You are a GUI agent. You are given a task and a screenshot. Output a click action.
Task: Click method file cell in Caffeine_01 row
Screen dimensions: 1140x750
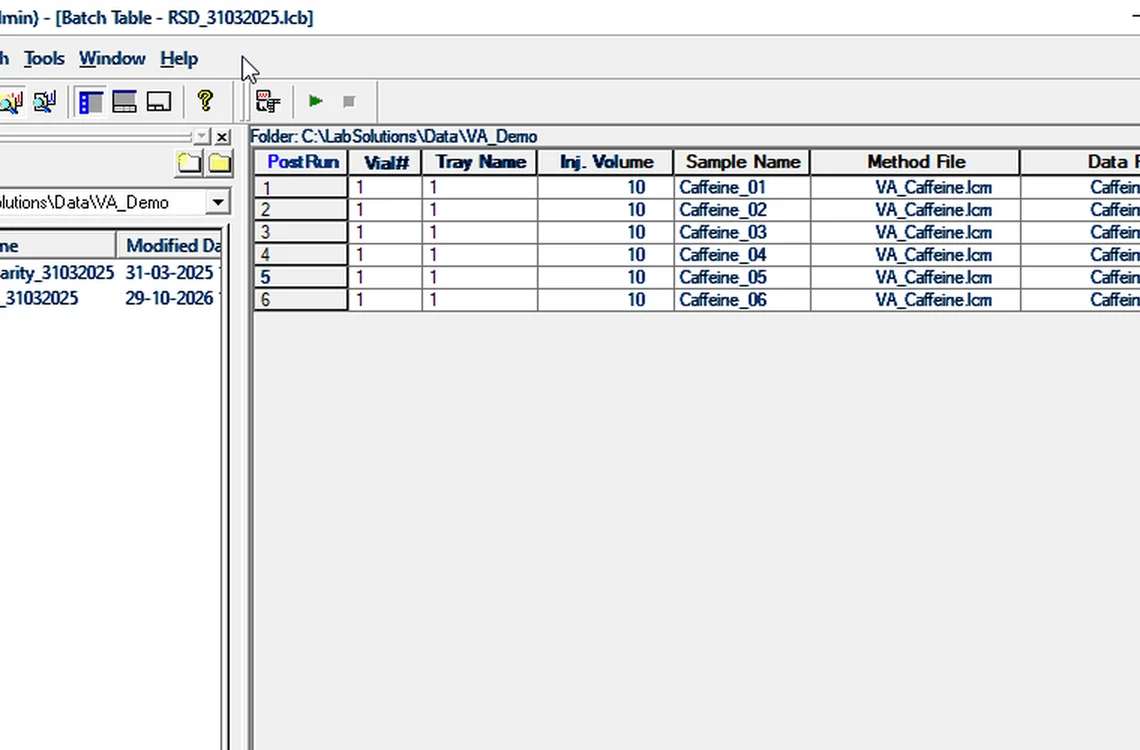coord(915,188)
